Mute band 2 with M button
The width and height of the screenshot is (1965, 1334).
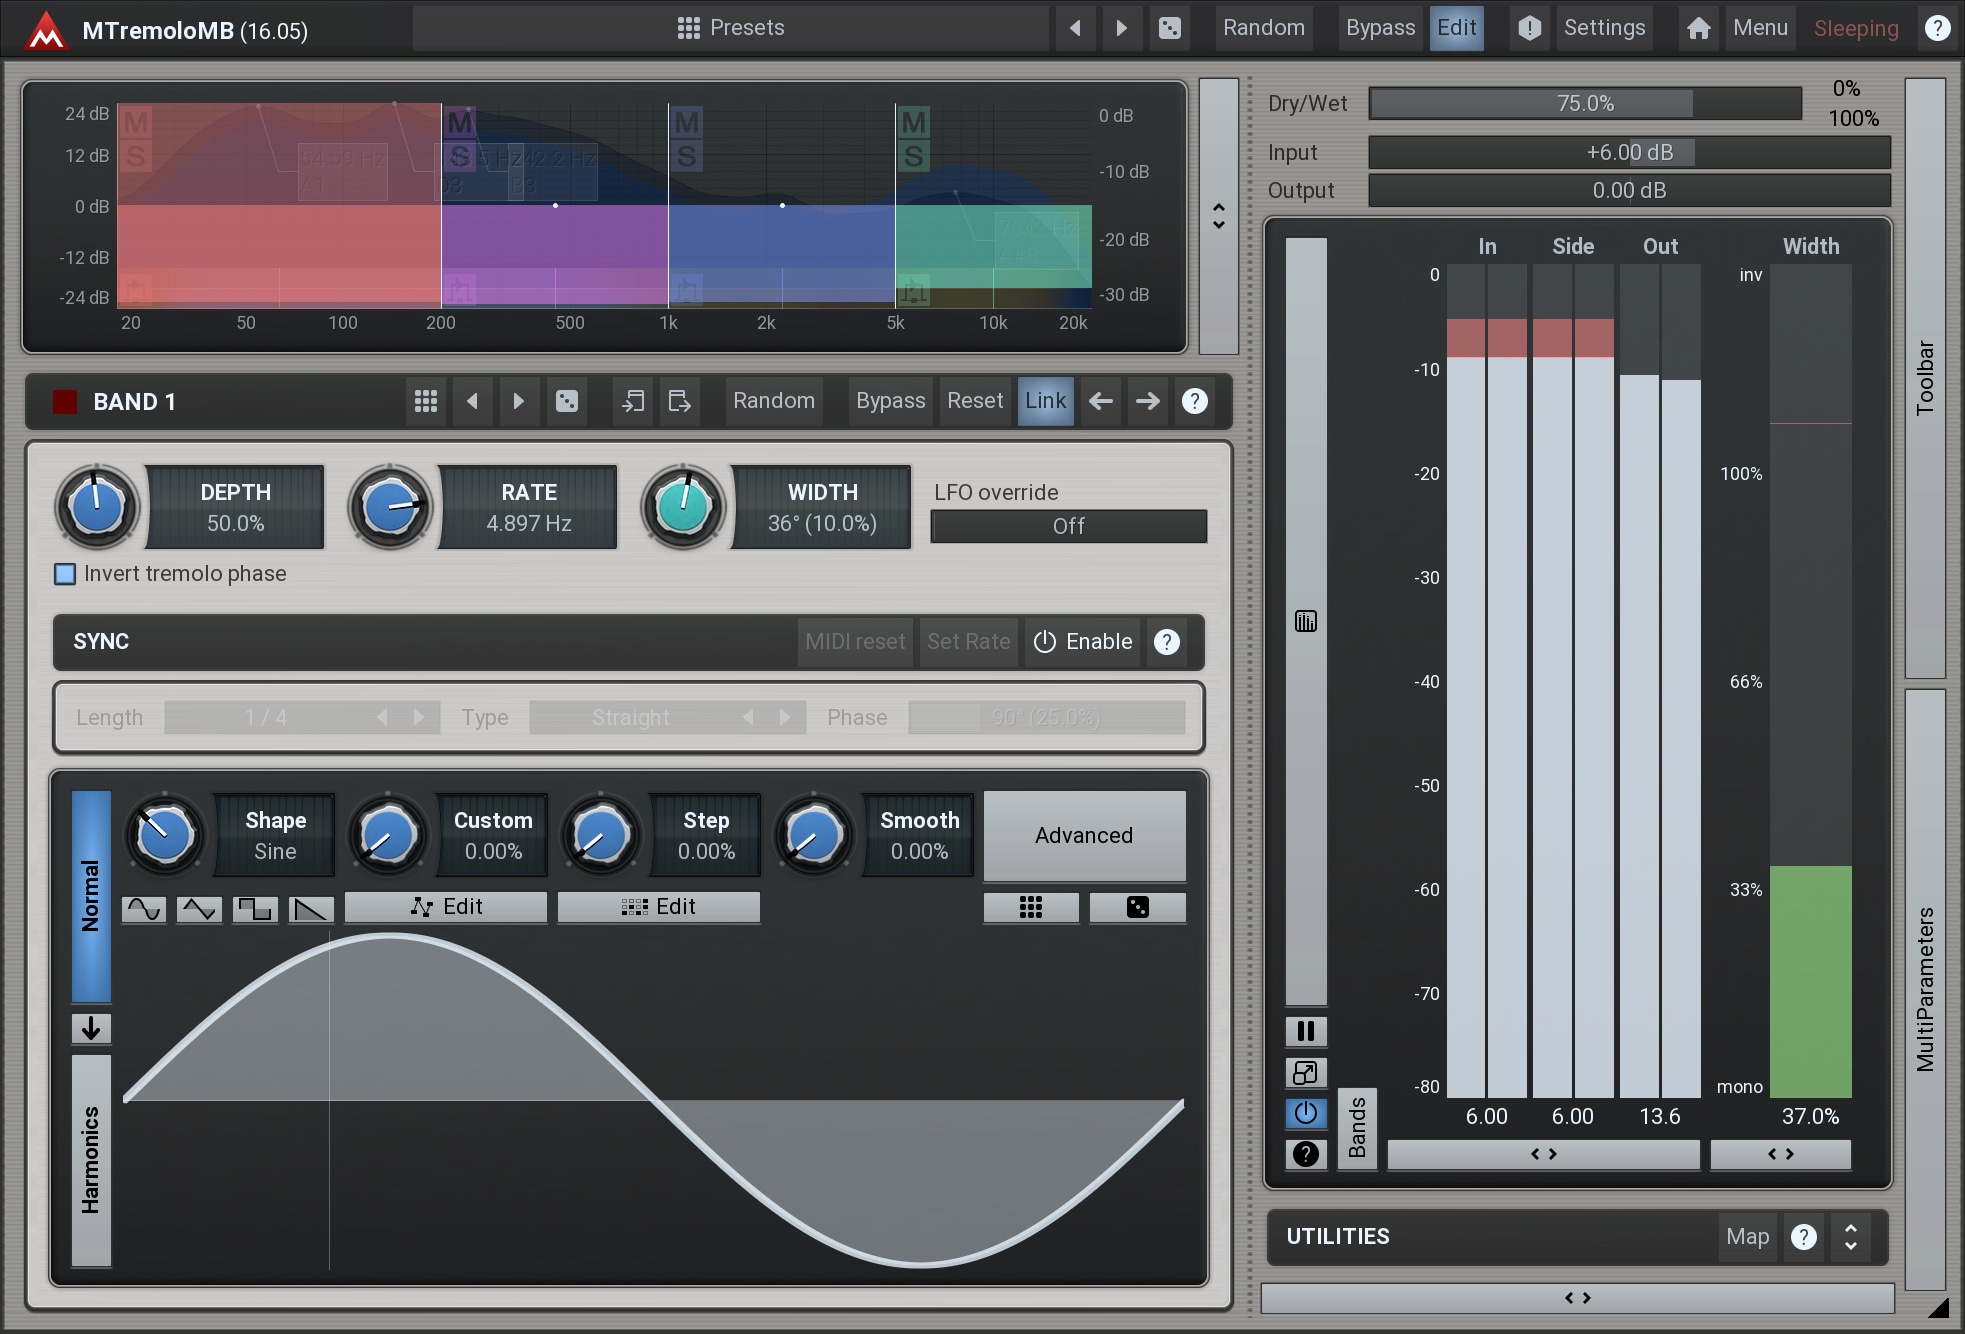coord(460,123)
